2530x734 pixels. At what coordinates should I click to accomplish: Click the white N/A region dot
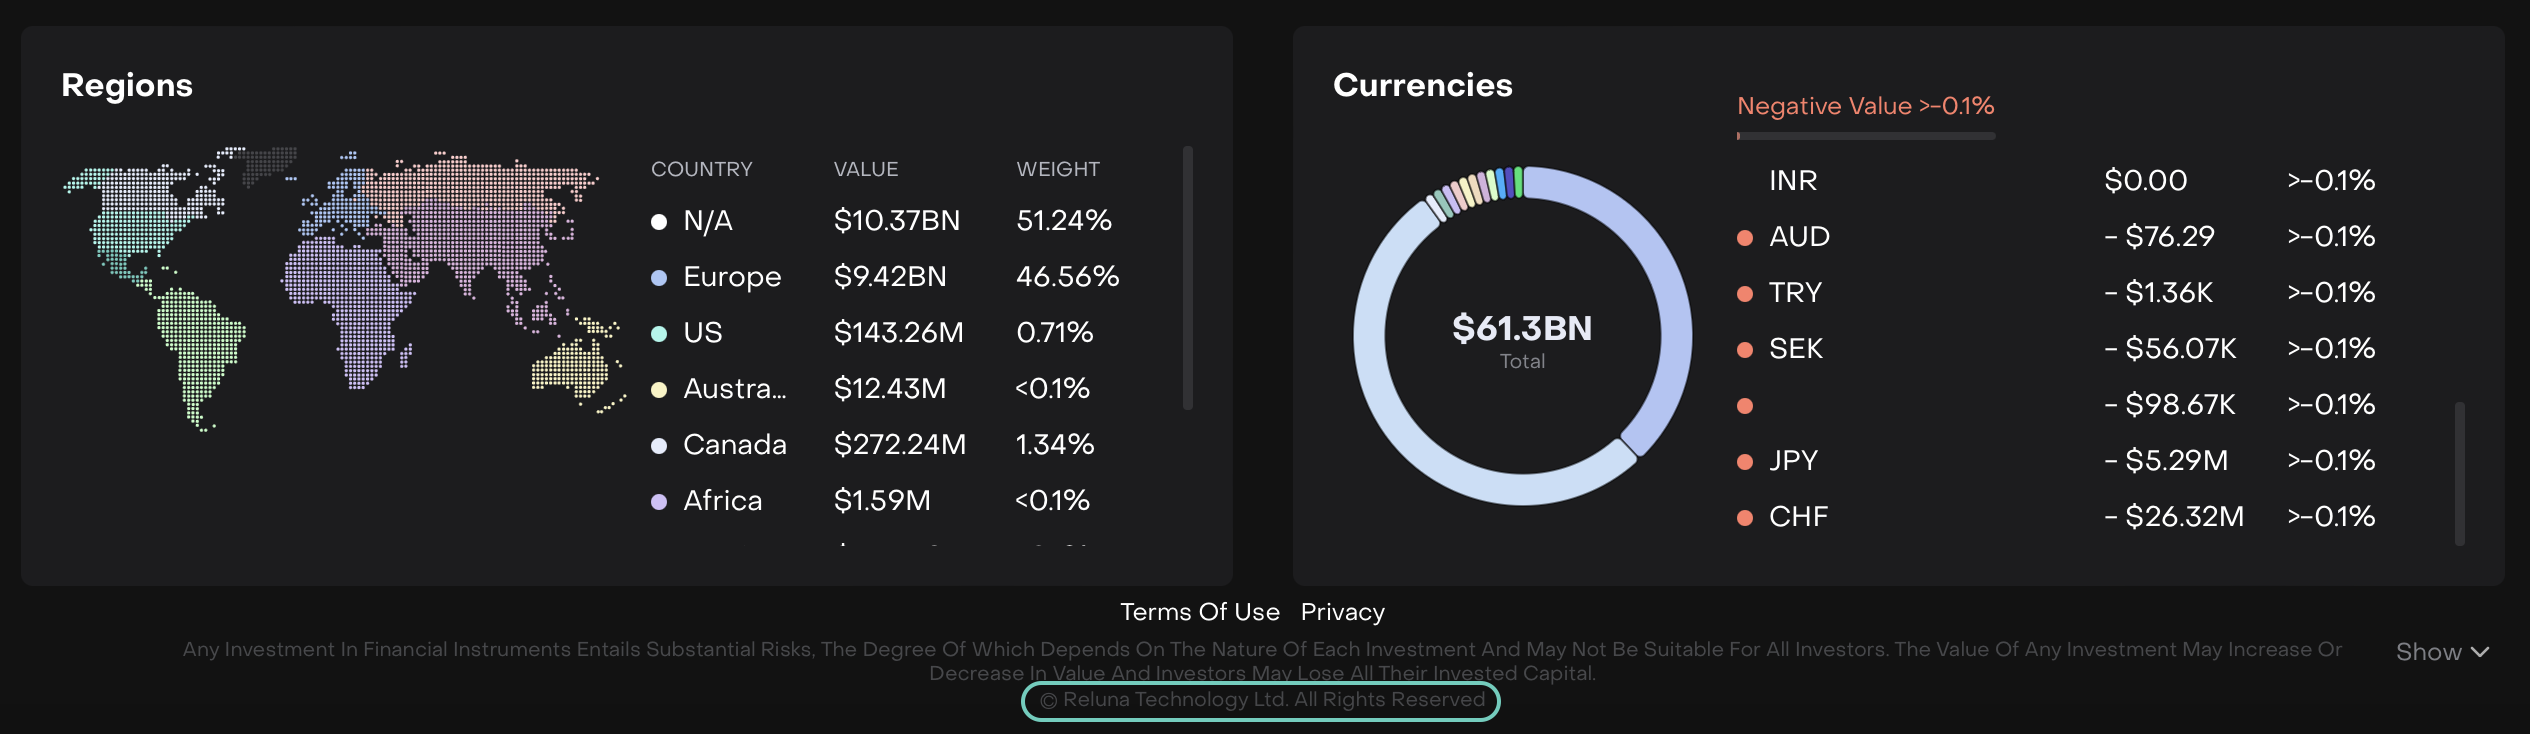tap(659, 222)
